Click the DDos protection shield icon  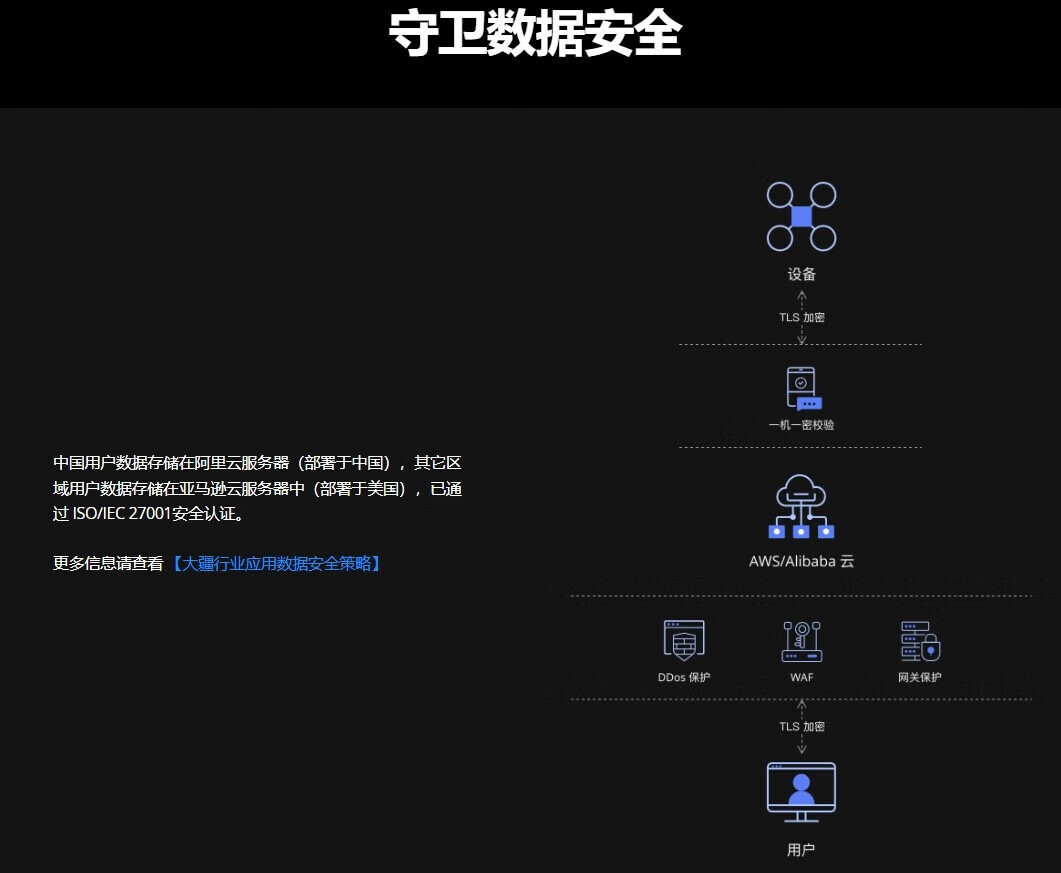(684, 641)
